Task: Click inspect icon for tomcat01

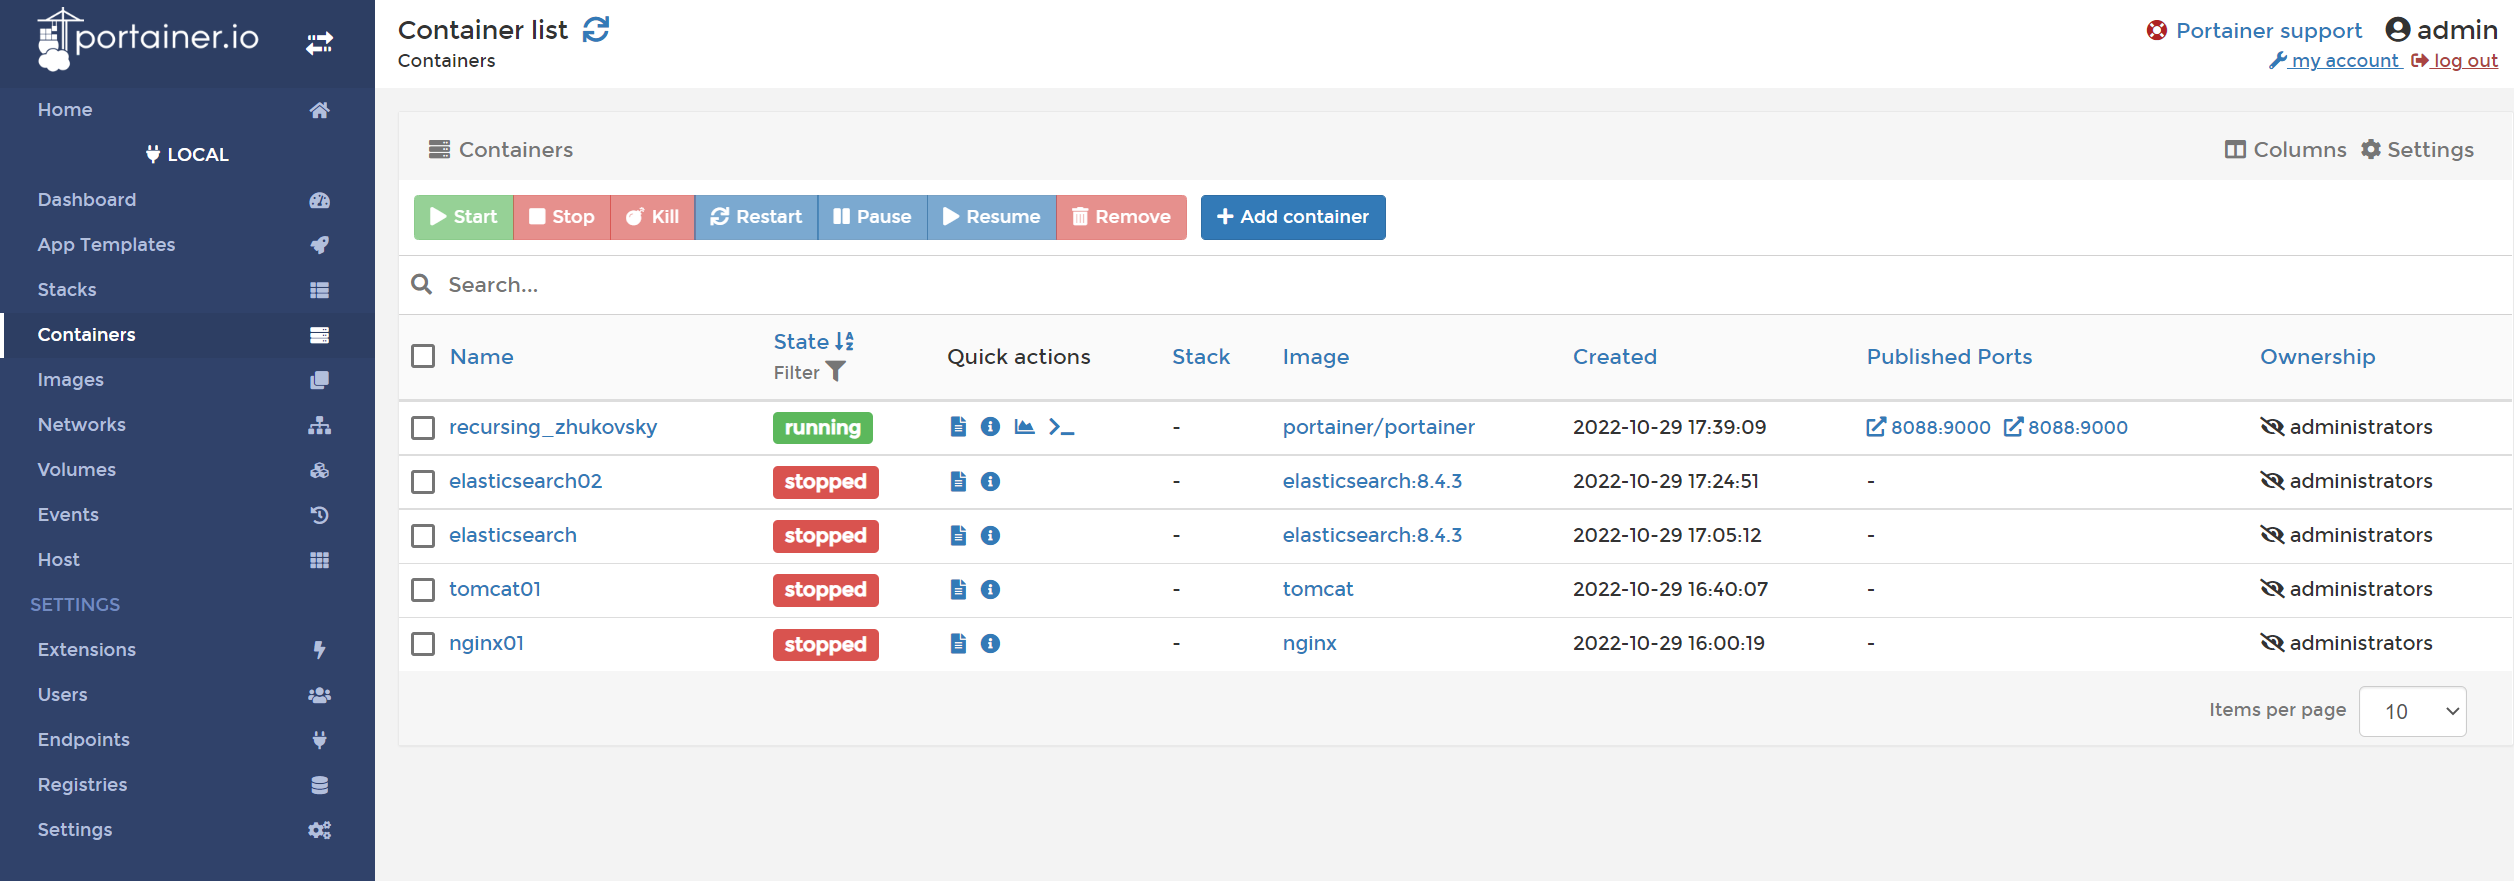Action: point(990,589)
